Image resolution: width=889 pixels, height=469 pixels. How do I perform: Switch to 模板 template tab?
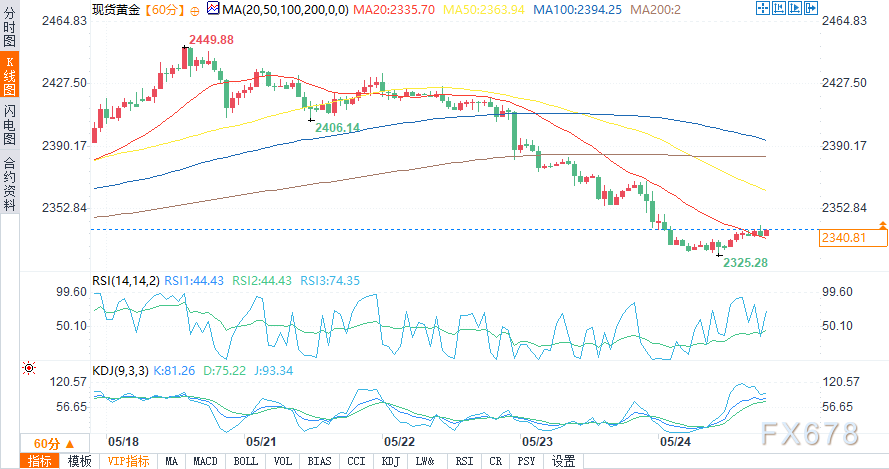79,461
